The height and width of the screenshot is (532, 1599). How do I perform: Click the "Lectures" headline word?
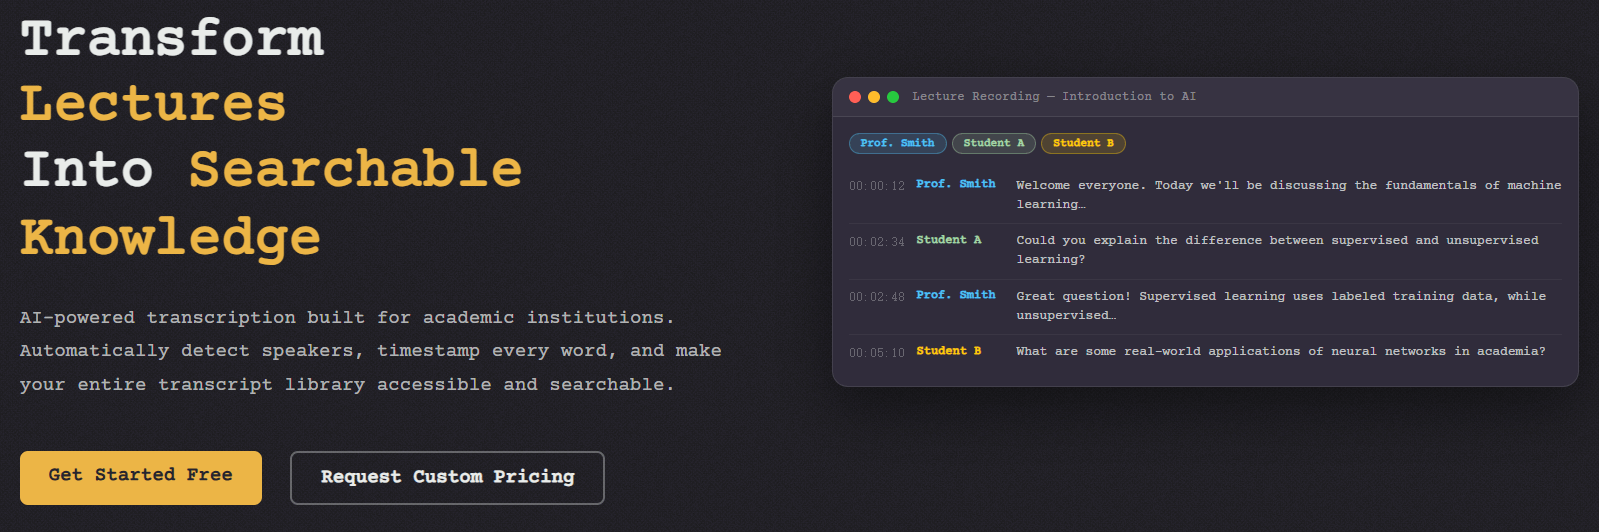153,104
